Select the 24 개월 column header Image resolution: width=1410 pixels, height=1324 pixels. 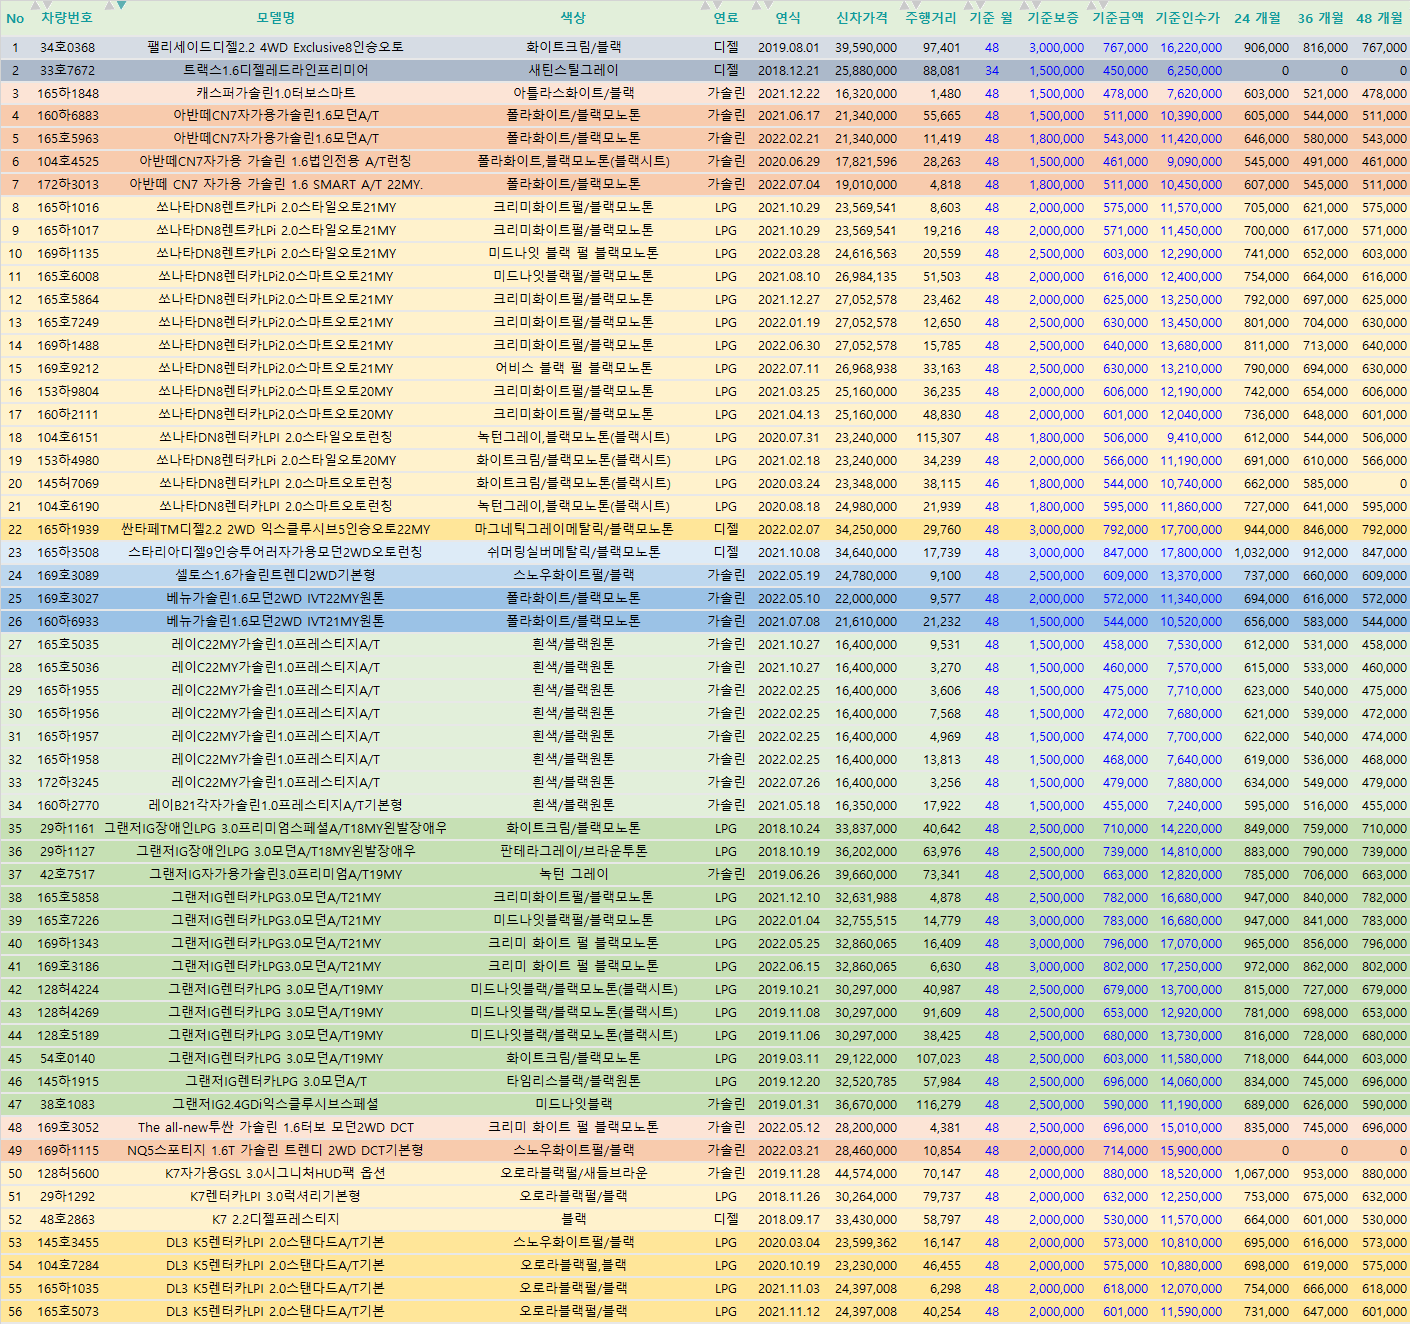click(x=1257, y=18)
